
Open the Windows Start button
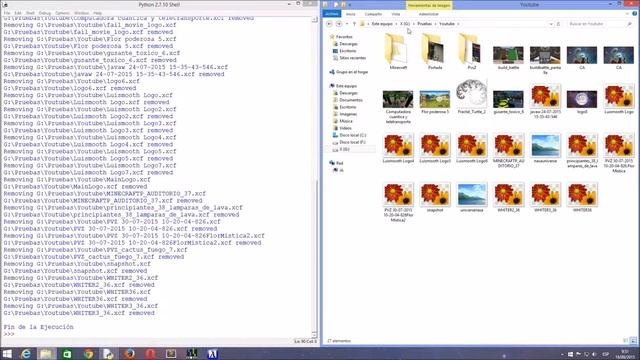point(7,354)
